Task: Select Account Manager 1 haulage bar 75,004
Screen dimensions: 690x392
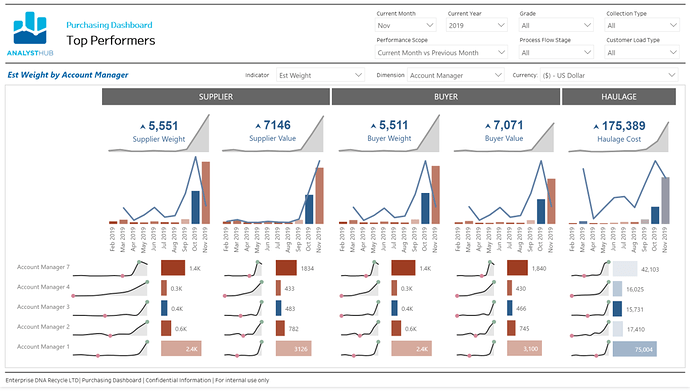Action: point(635,349)
